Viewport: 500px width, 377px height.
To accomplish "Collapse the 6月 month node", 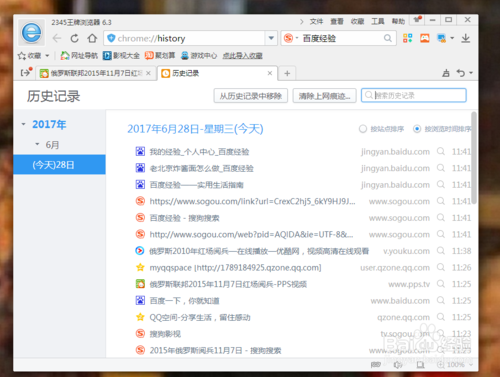I will [37, 144].
